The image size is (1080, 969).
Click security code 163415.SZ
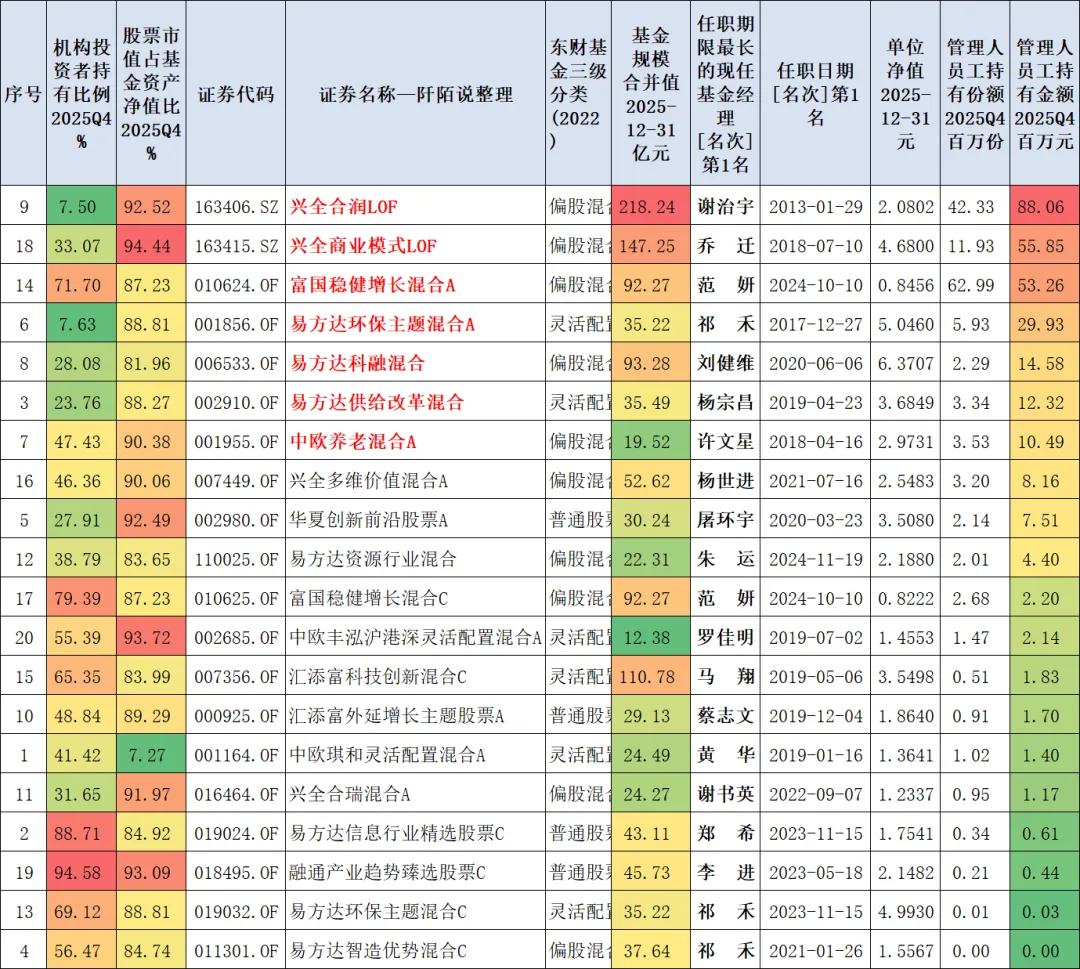click(x=236, y=246)
